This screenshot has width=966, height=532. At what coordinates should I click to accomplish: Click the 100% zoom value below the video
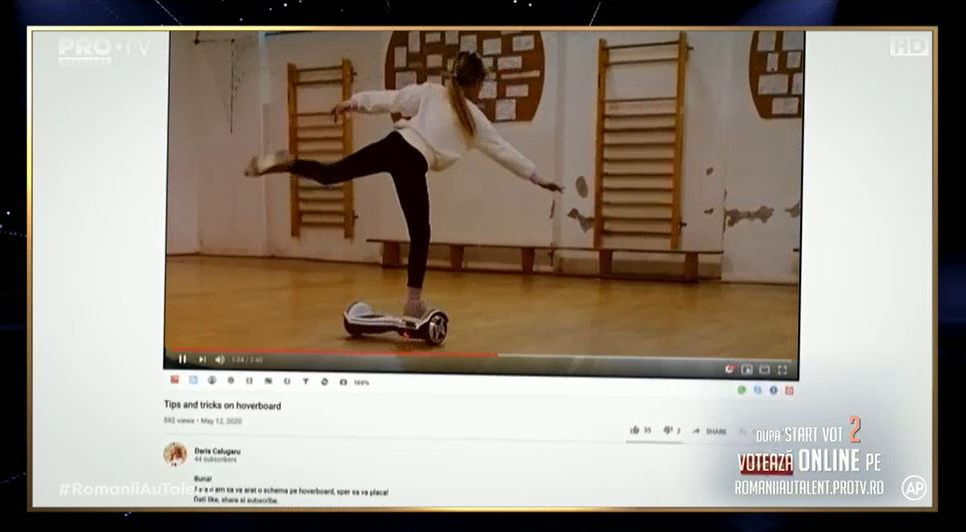coord(362,382)
